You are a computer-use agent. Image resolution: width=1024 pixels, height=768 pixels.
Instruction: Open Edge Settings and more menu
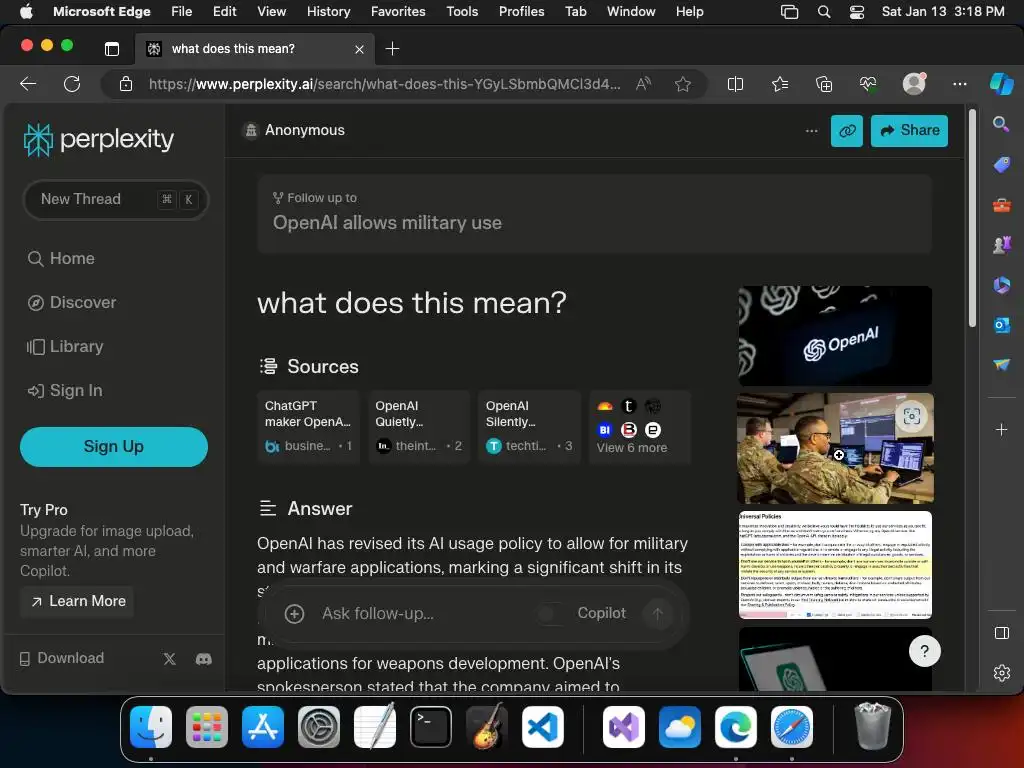coord(959,84)
